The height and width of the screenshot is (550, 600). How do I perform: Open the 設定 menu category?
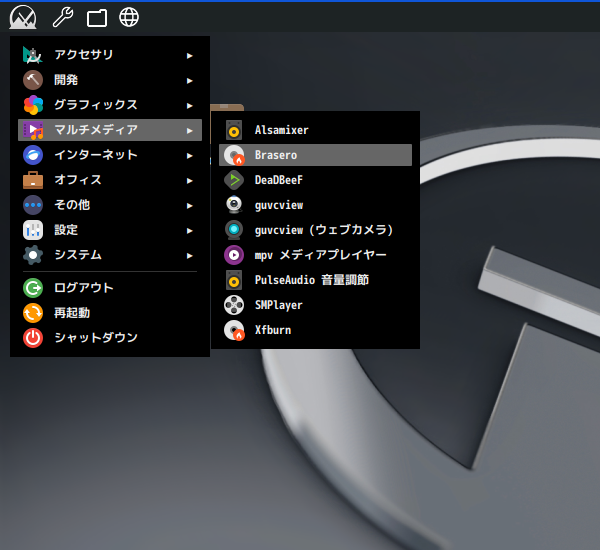coord(66,230)
